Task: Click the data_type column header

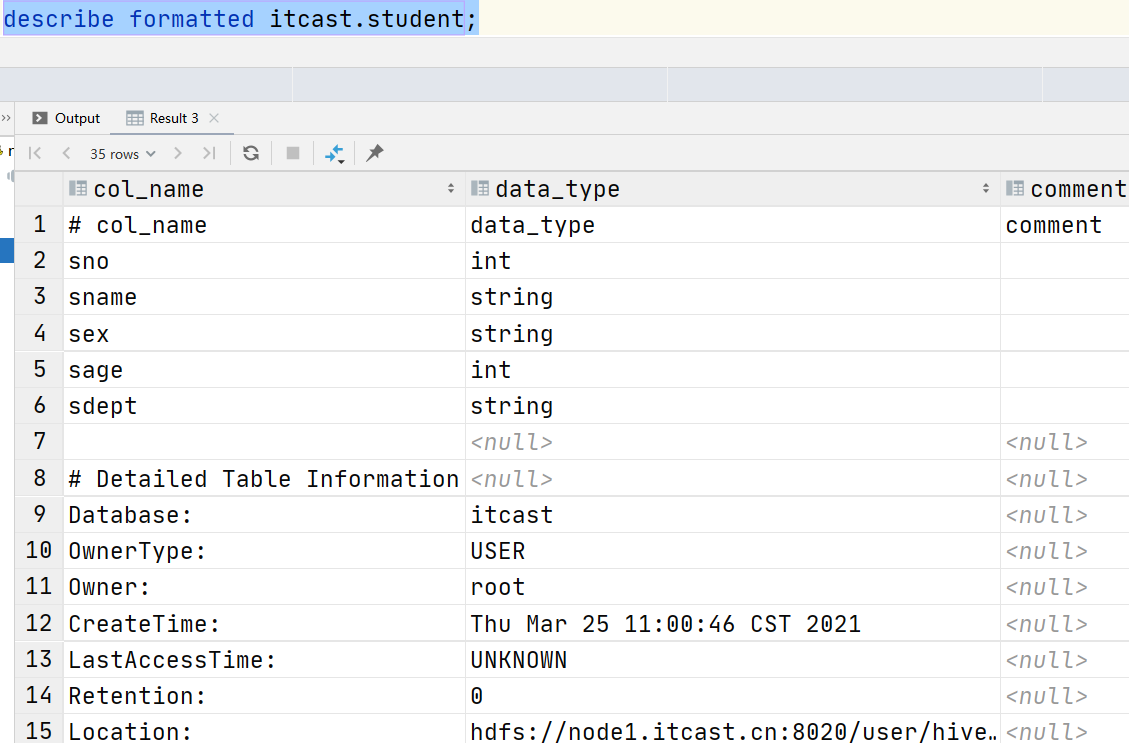Action: coord(733,189)
